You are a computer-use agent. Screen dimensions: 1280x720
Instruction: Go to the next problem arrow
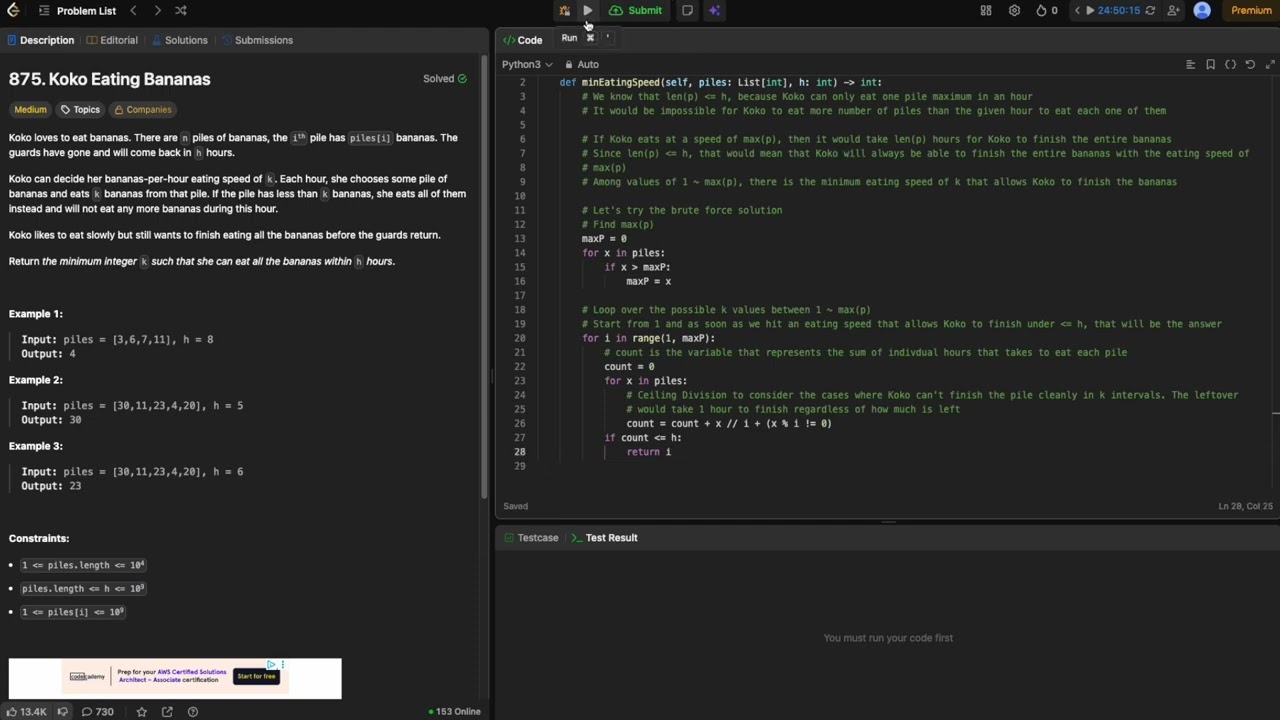(157, 10)
